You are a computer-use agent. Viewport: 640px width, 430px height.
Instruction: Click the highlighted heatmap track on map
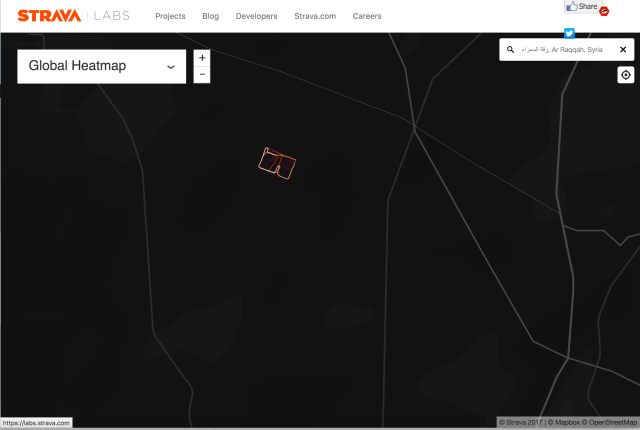click(x=278, y=163)
